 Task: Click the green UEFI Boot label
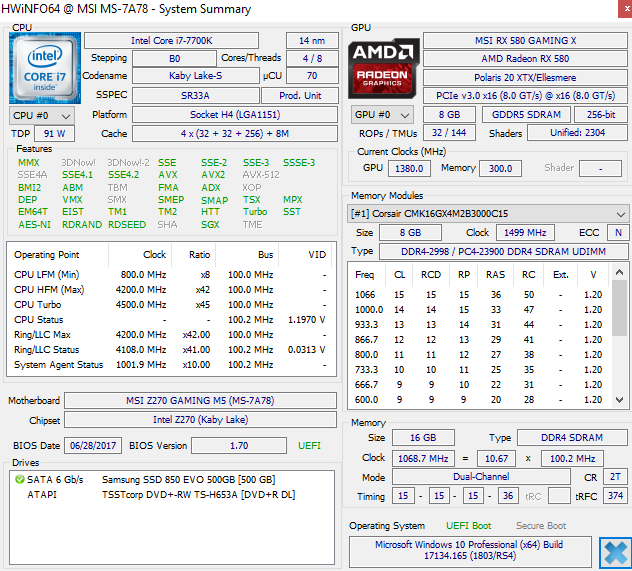468,526
